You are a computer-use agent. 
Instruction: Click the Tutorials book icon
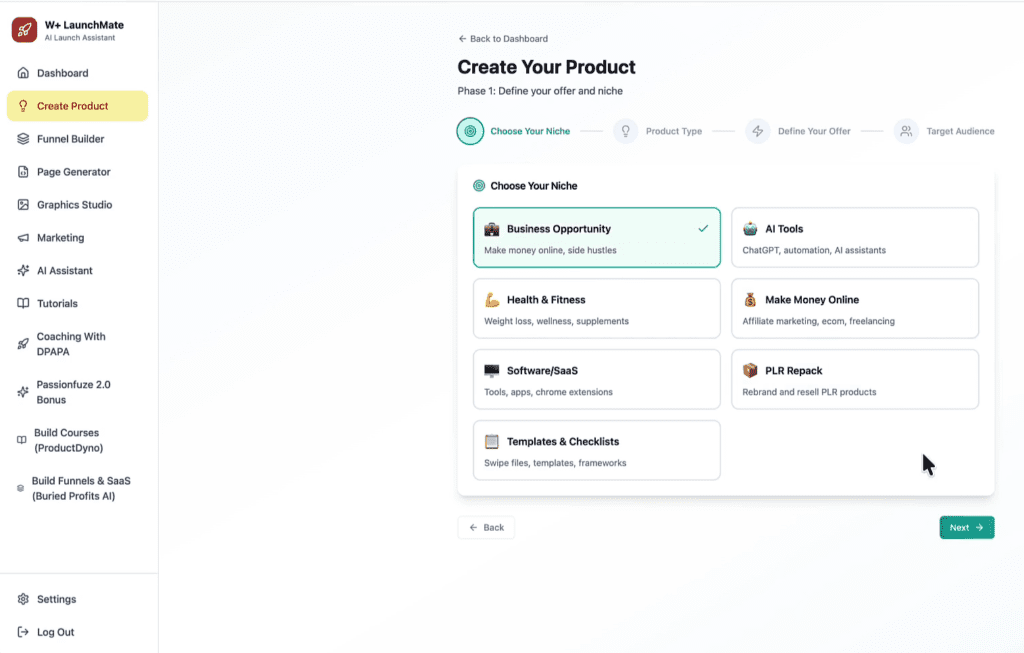click(23, 304)
